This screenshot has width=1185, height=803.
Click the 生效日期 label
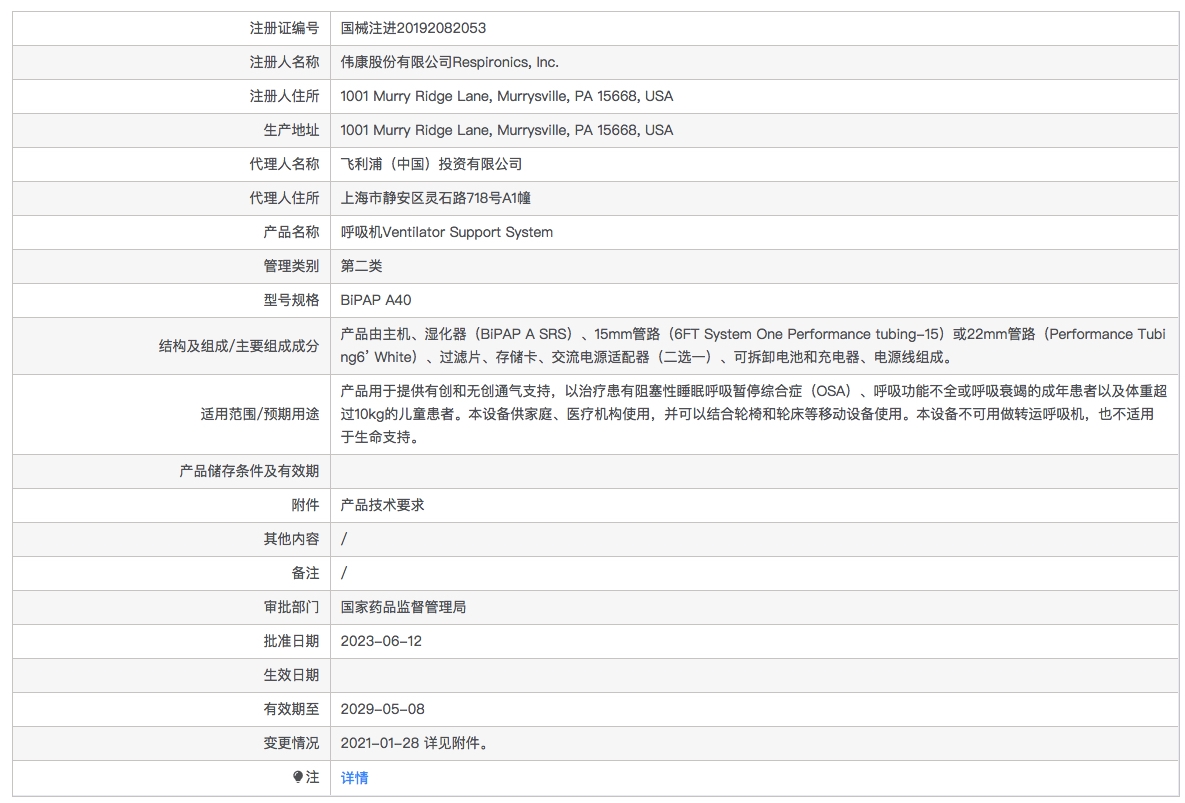pos(291,675)
